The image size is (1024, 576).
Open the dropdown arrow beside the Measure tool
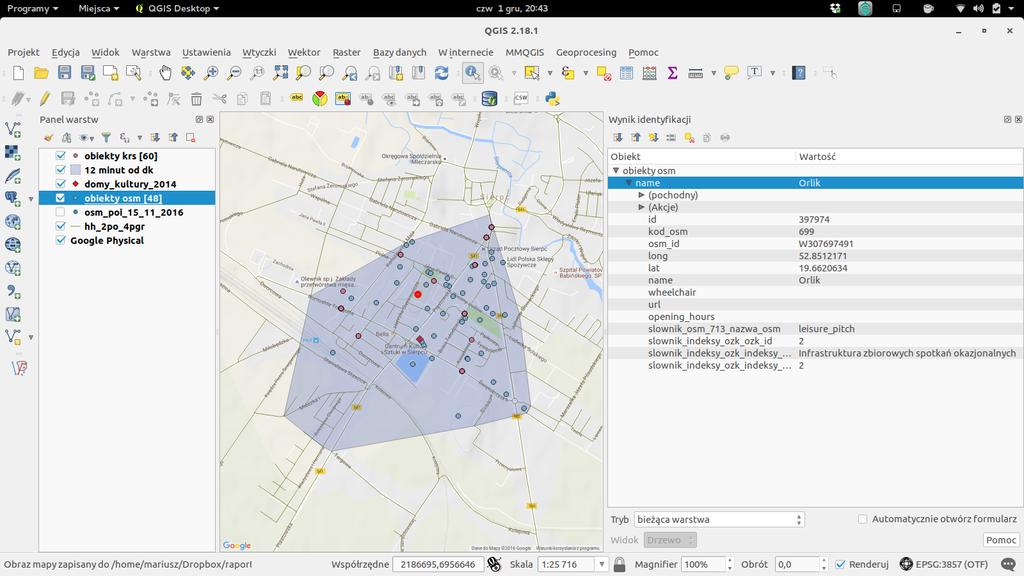tap(713, 73)
